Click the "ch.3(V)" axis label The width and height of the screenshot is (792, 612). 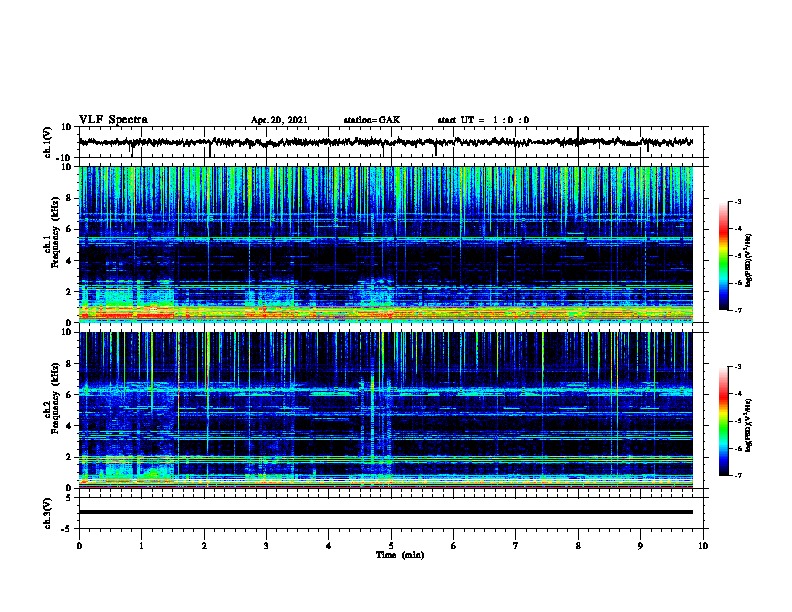coord(48,513)
